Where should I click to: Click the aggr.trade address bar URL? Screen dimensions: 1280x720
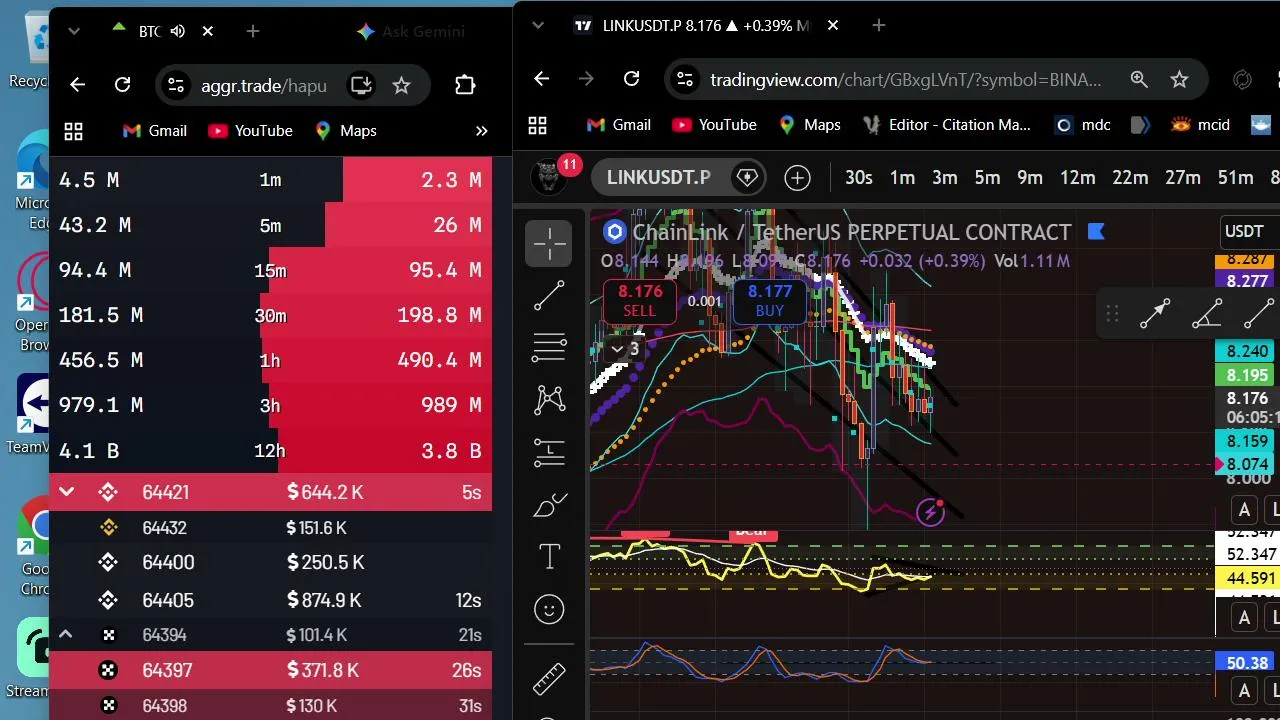(x=264, y=85)
